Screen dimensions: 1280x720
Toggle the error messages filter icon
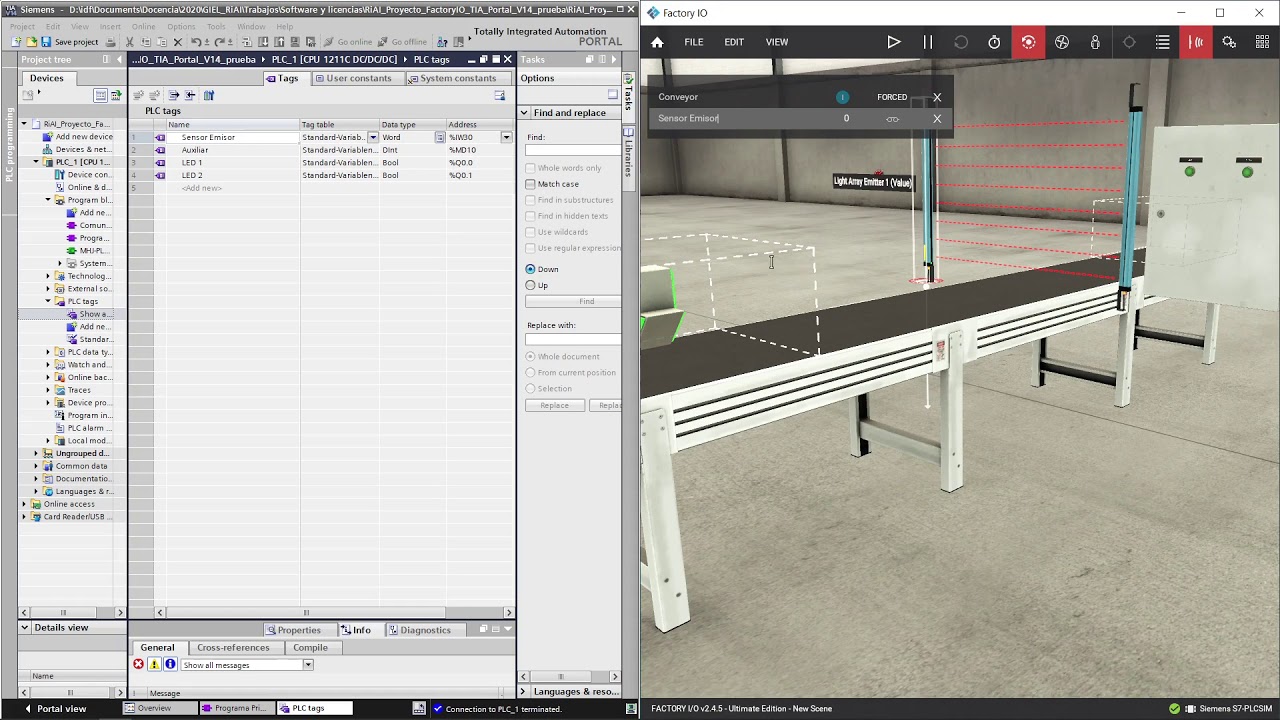pos(139,665)
